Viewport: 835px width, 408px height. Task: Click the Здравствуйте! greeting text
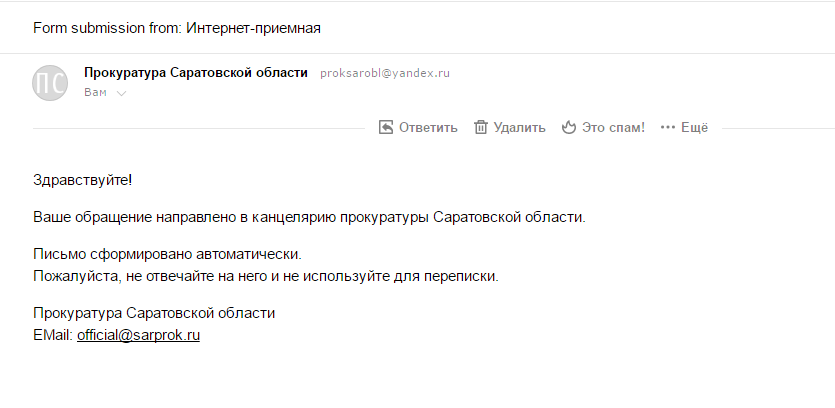point(83,180)
